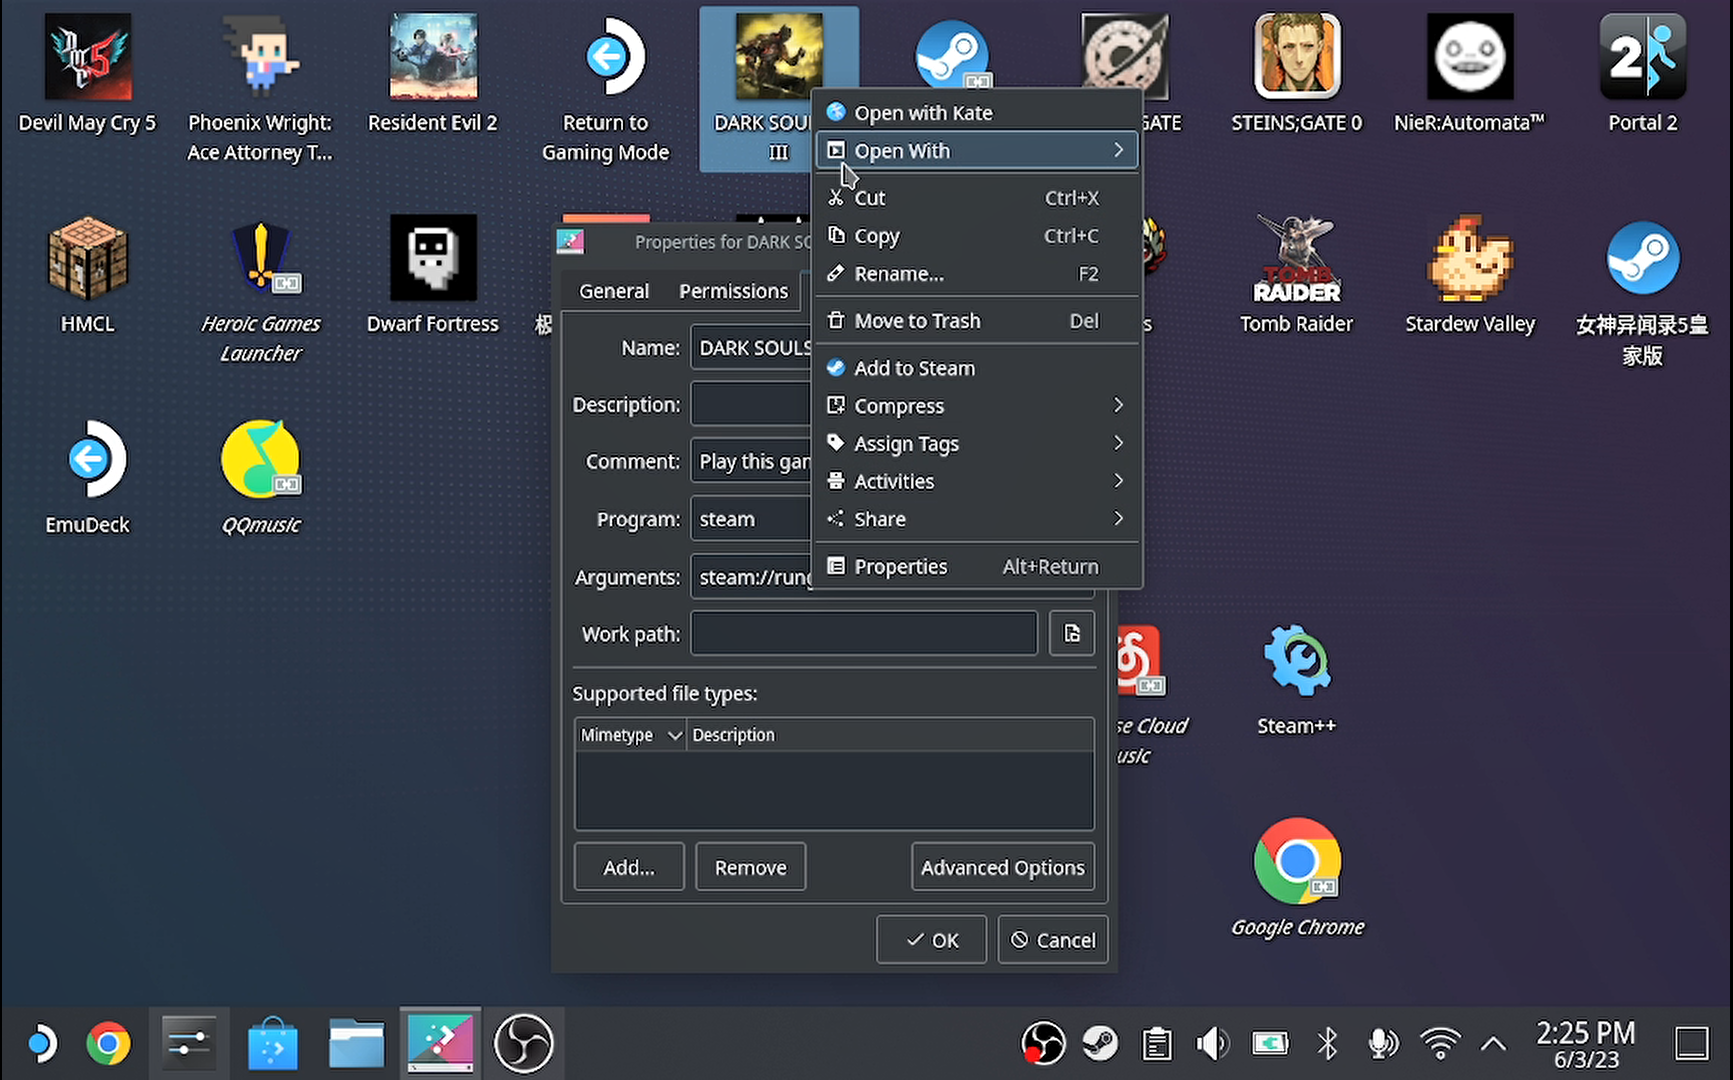
Task: Click the Description column header in file types
Action: (x=890, y=735)
